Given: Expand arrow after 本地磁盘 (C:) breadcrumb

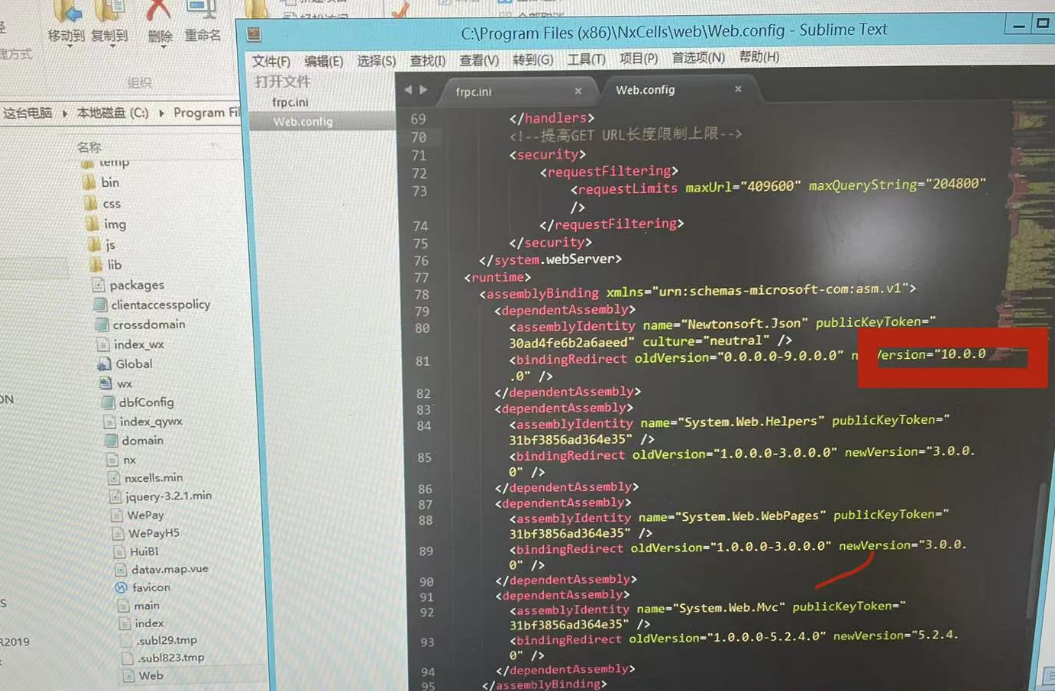Looking at the screenshot, I should click(161, 113).
